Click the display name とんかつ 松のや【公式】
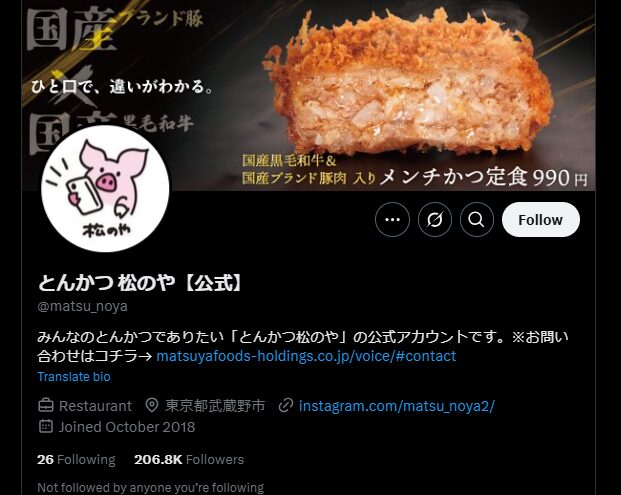The image size is (621, 495). click(x=140, y=283)
